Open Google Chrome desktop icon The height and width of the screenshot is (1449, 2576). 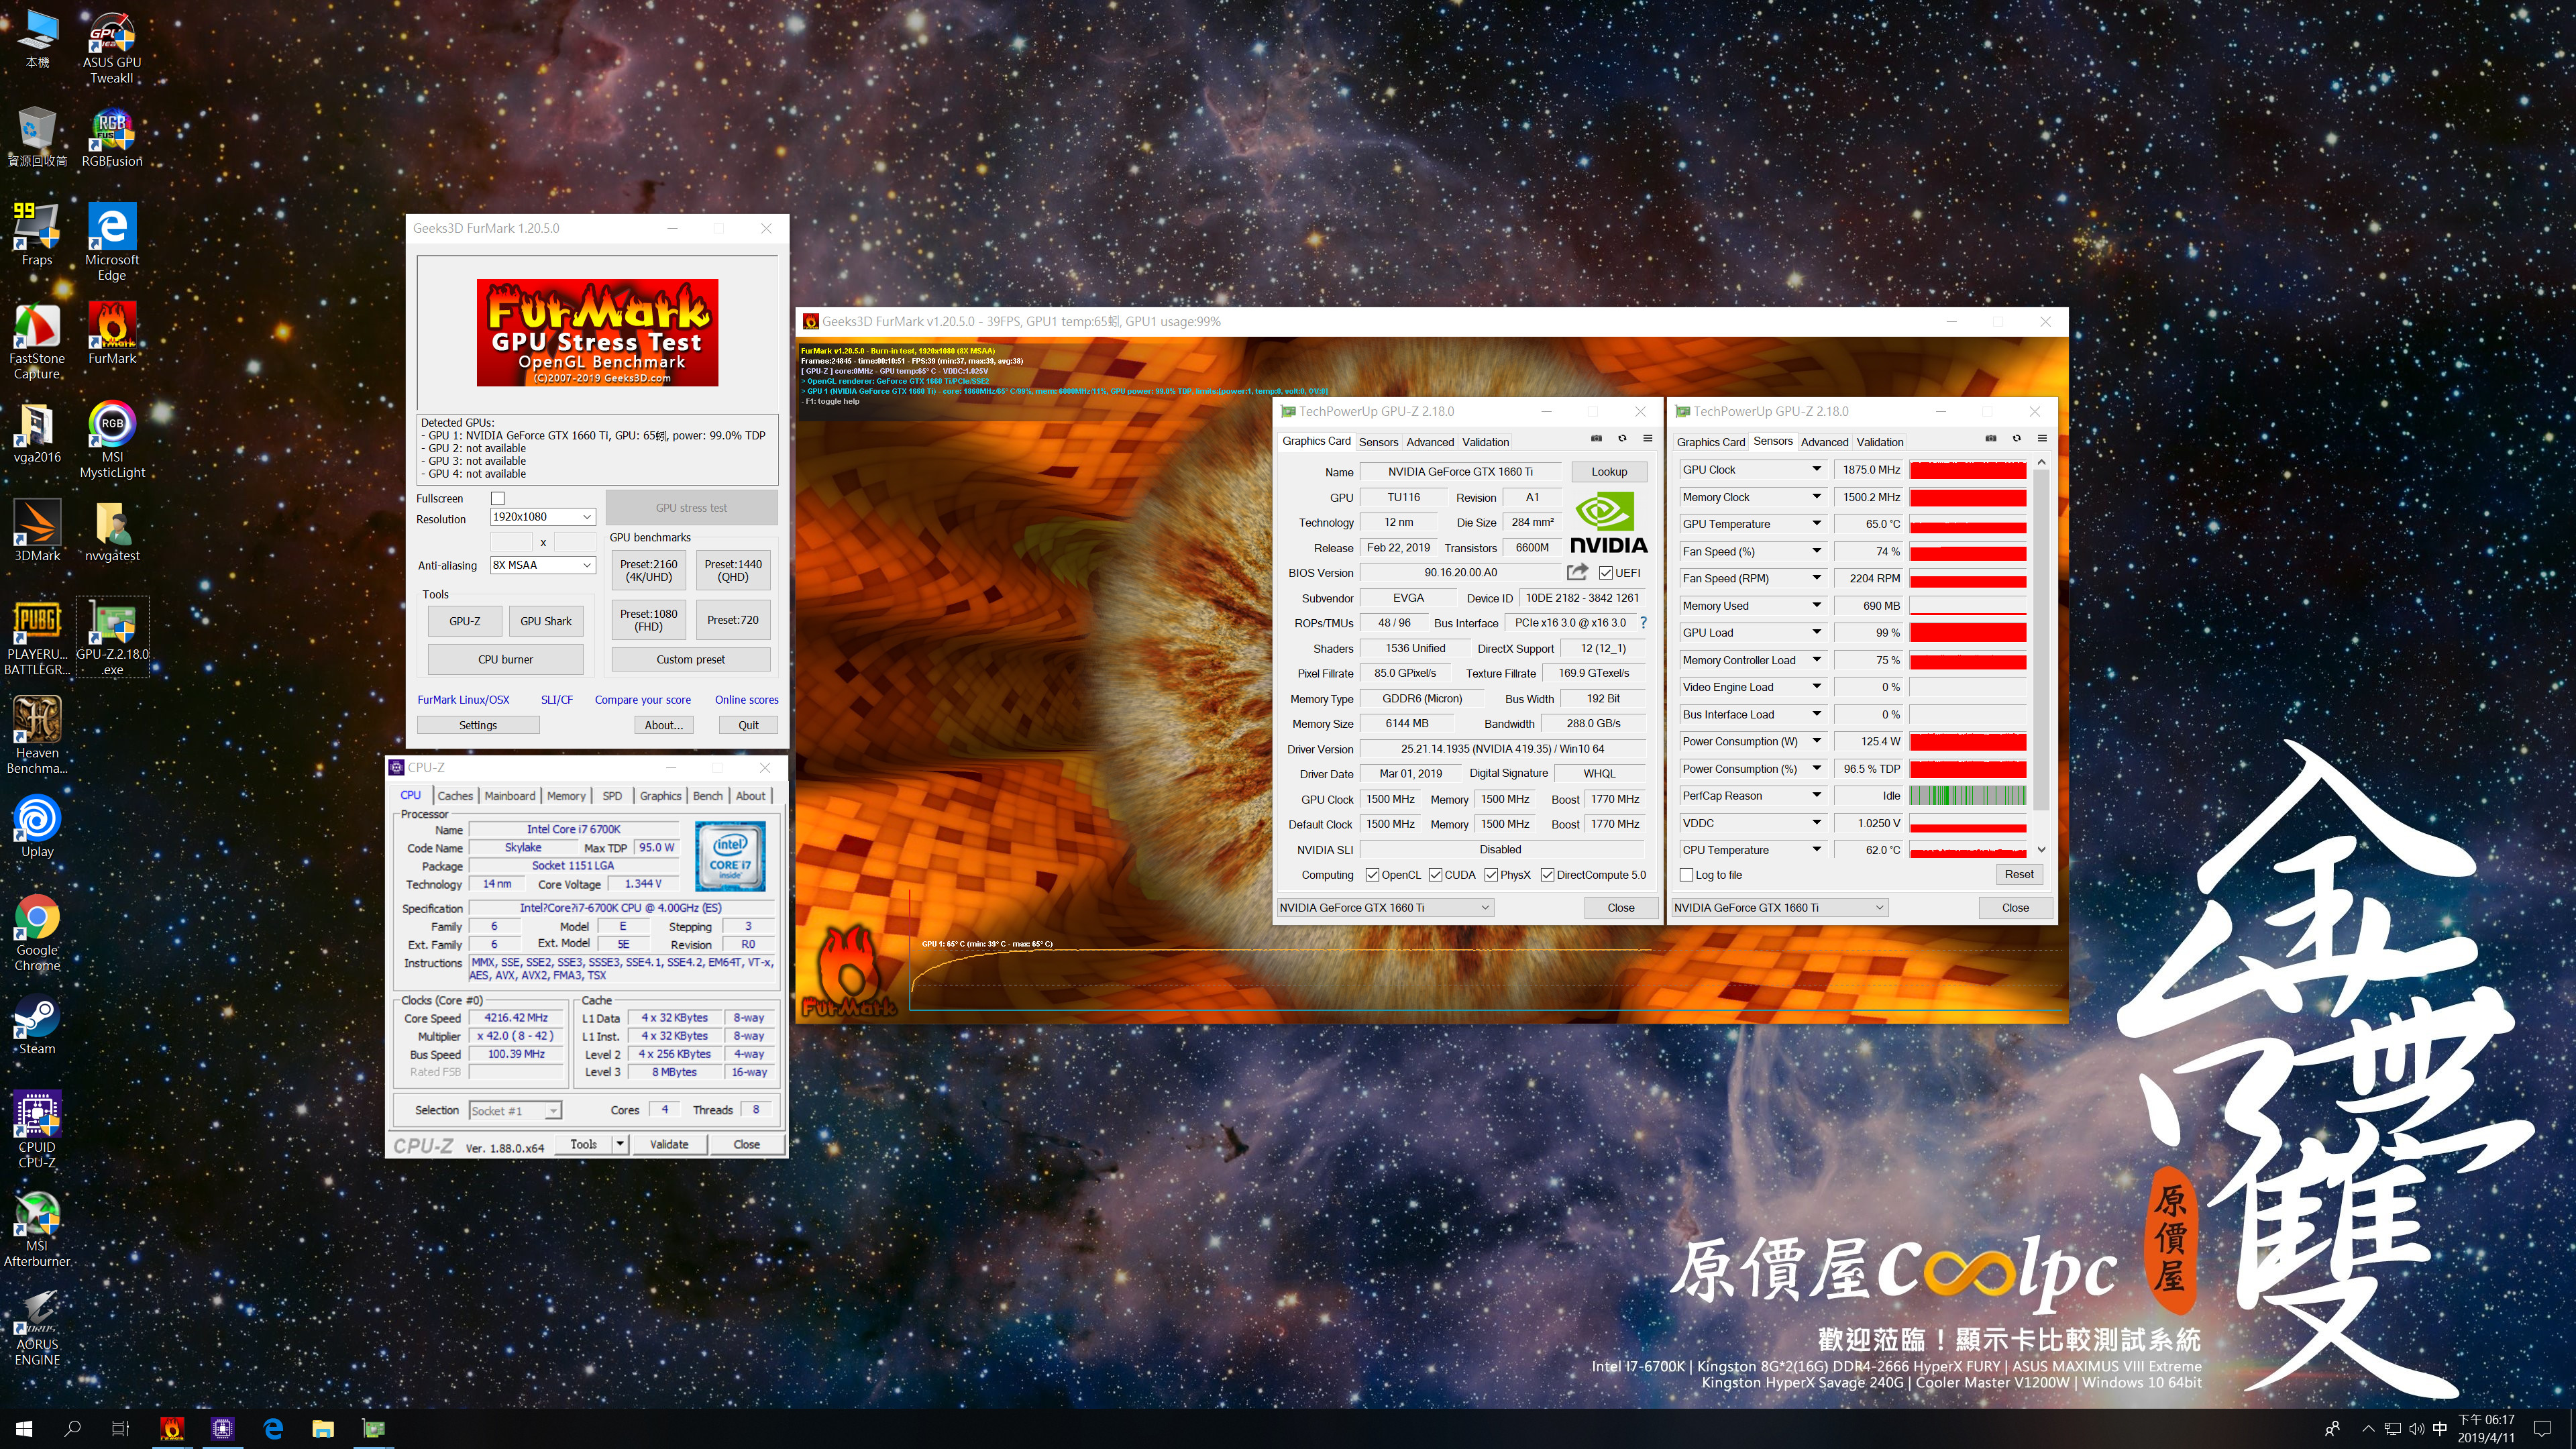coord(37,933)
